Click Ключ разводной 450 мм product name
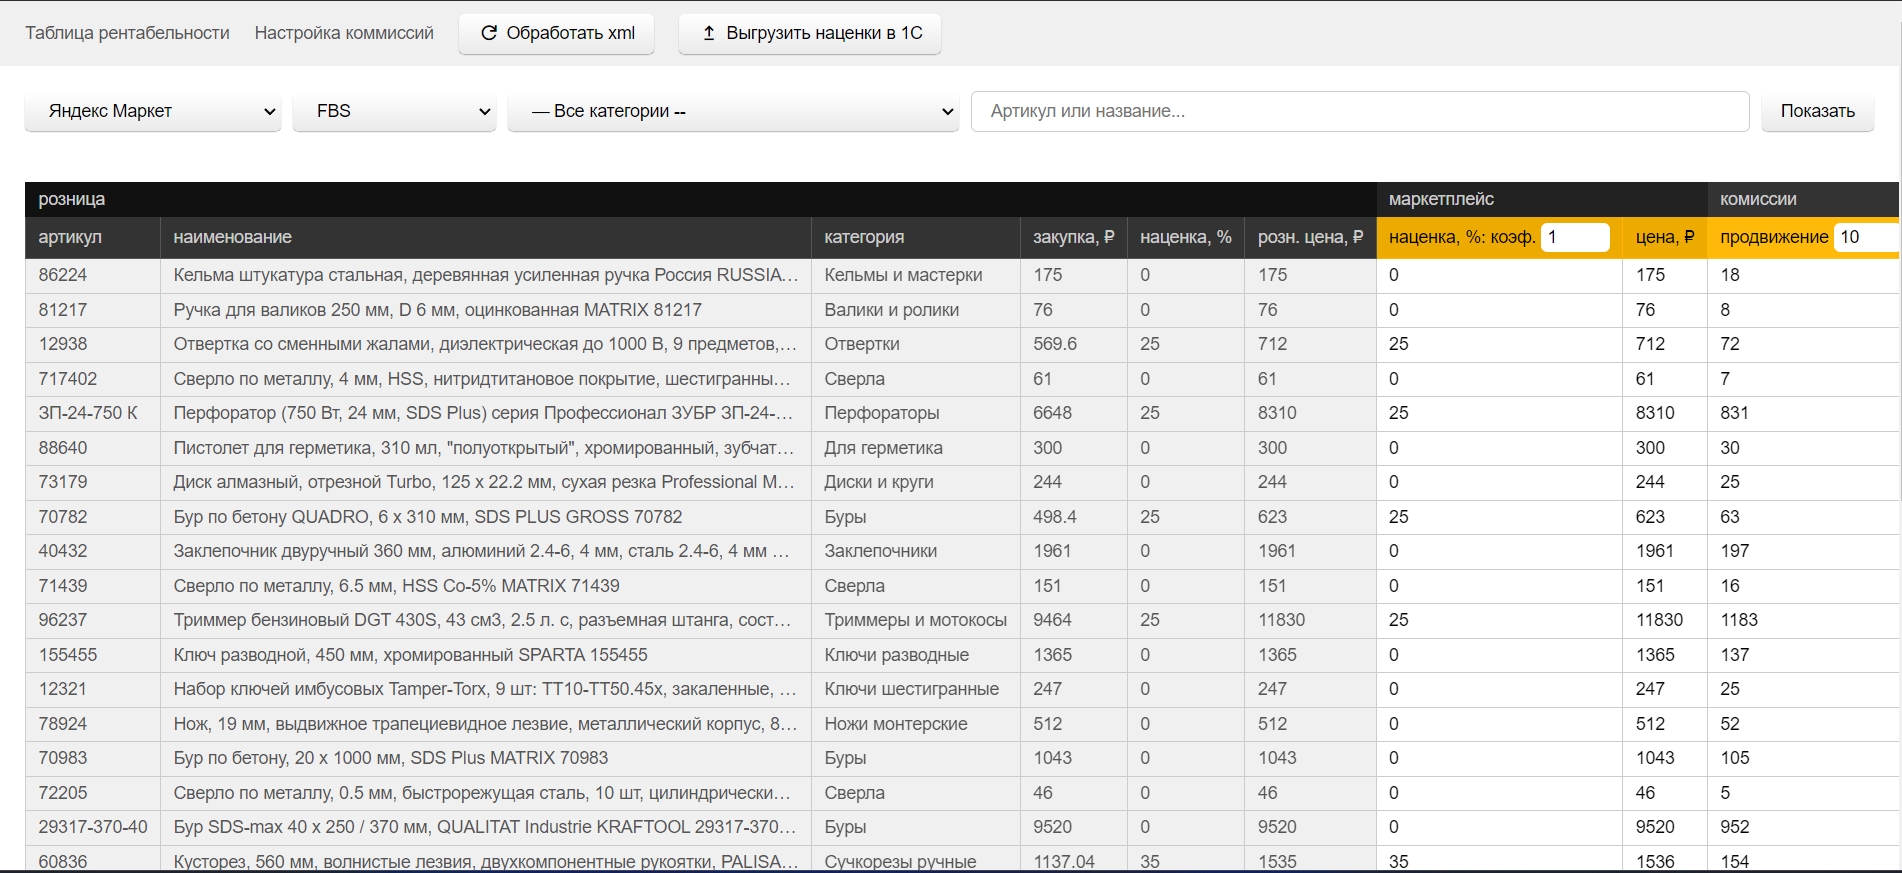This screenshot has width=1902, height=873. (x=485, y=655)
